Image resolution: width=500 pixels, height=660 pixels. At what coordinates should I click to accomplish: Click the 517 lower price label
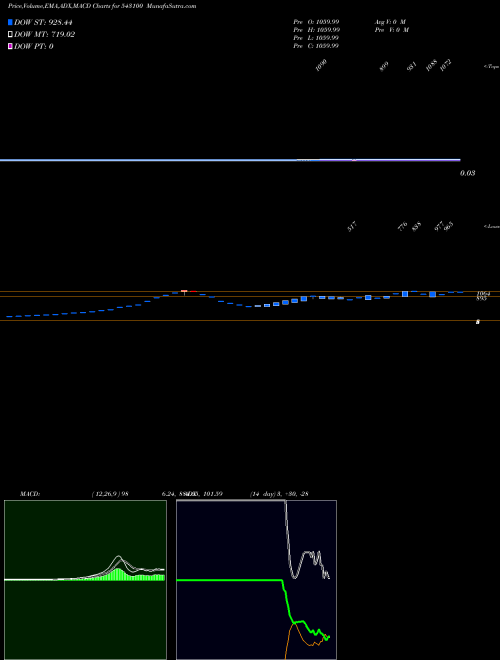[353, 227]
